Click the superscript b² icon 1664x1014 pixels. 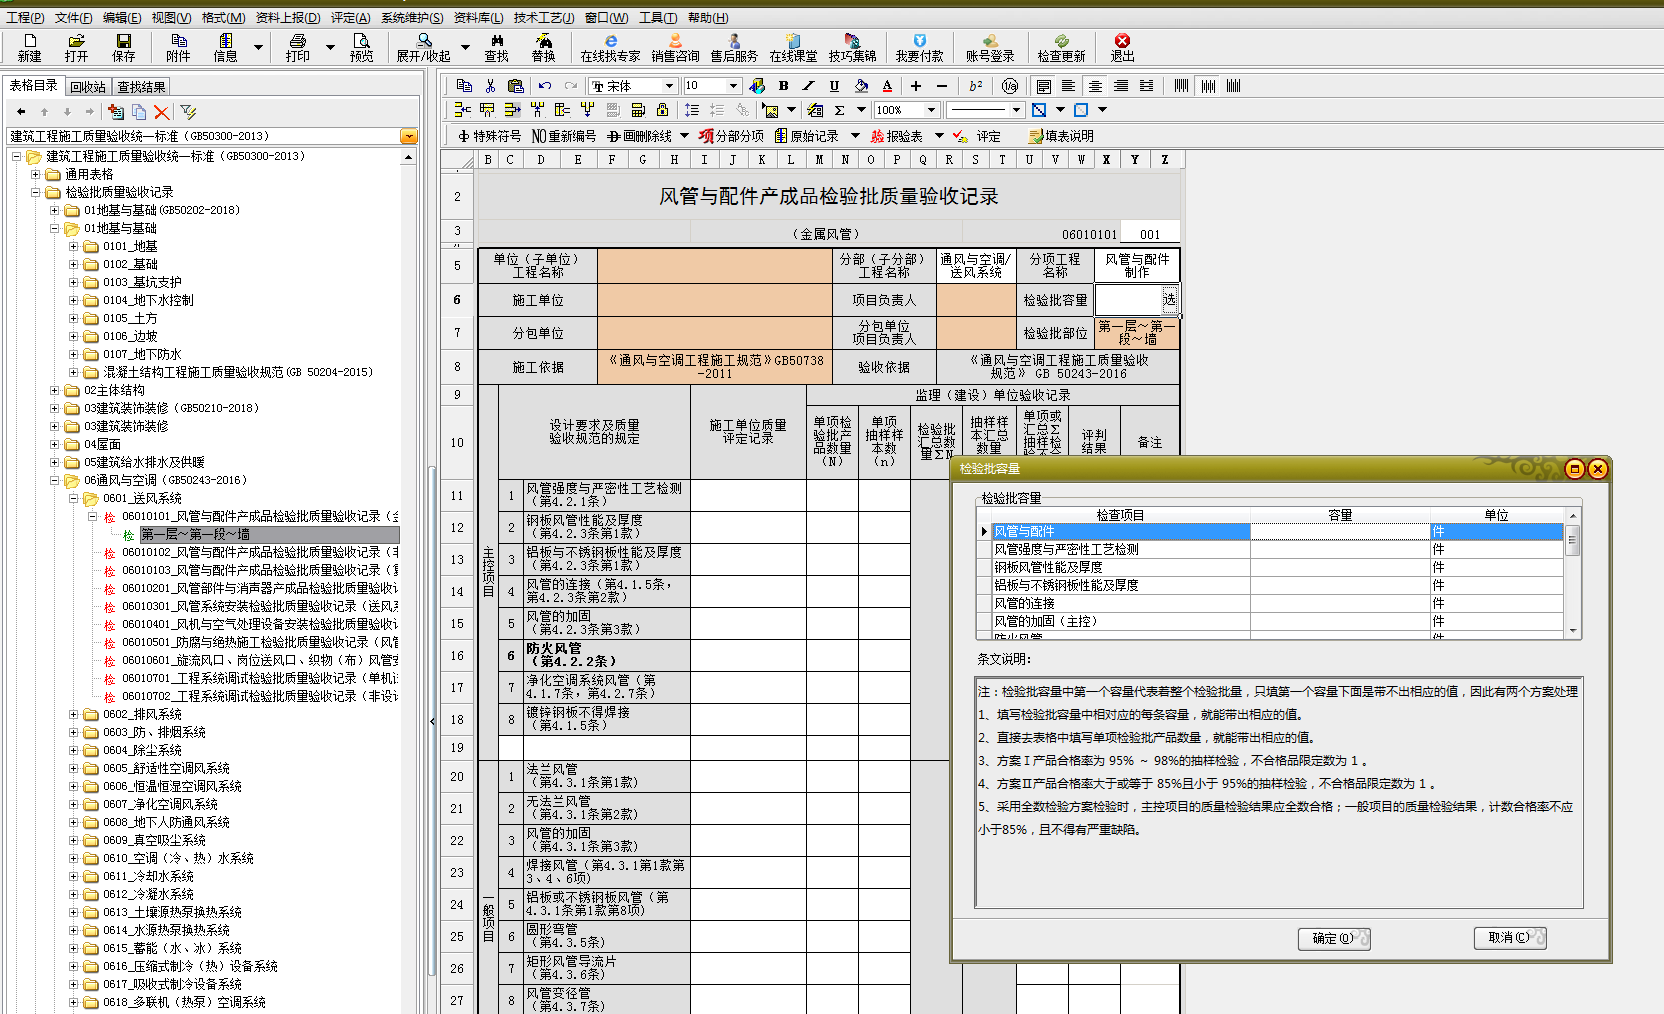point(976,86)
